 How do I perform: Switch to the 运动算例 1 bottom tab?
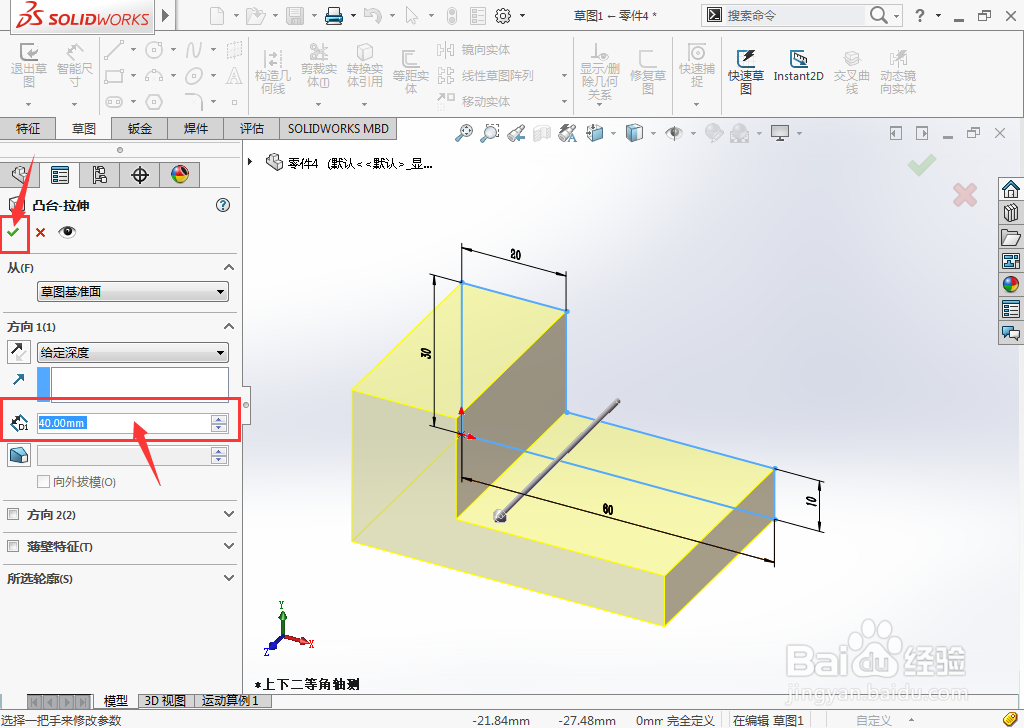pyautogui.click(x=230, y=701)
